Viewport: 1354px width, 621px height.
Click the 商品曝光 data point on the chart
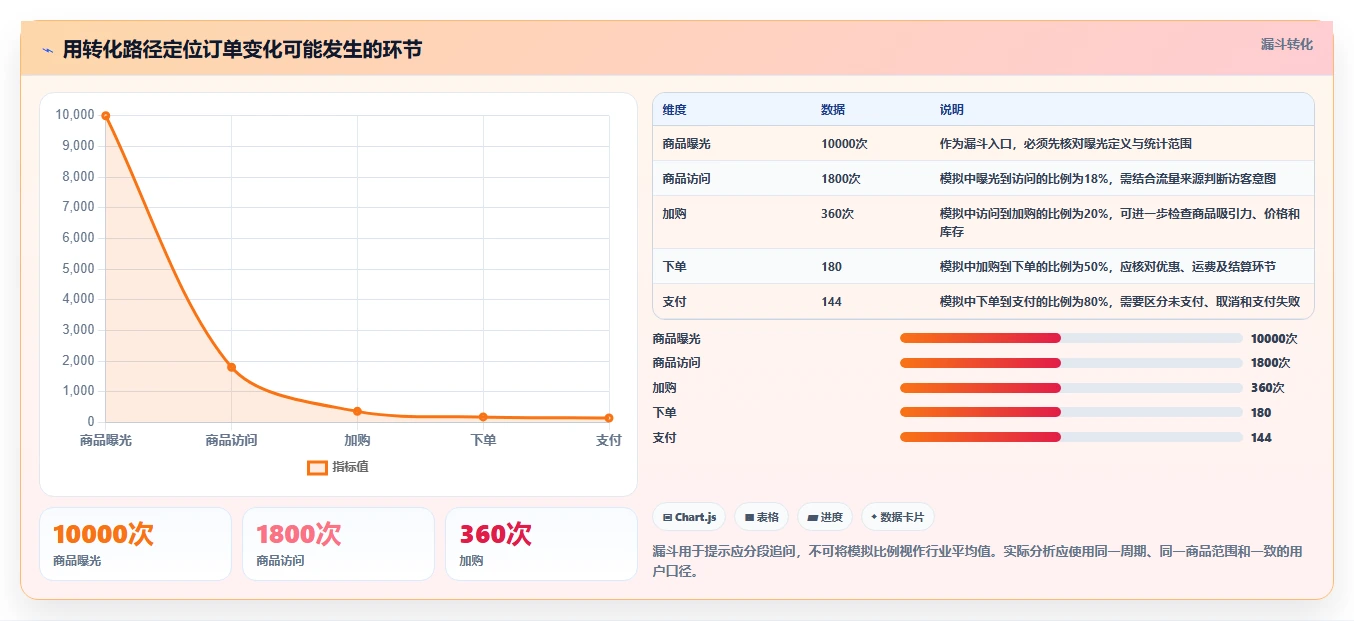105,116
